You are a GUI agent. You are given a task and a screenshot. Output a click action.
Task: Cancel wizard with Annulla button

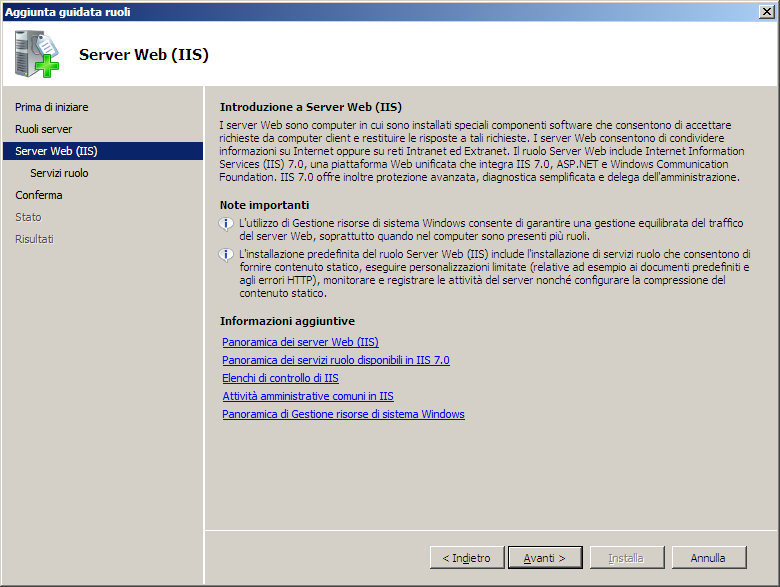click(708, 558)
